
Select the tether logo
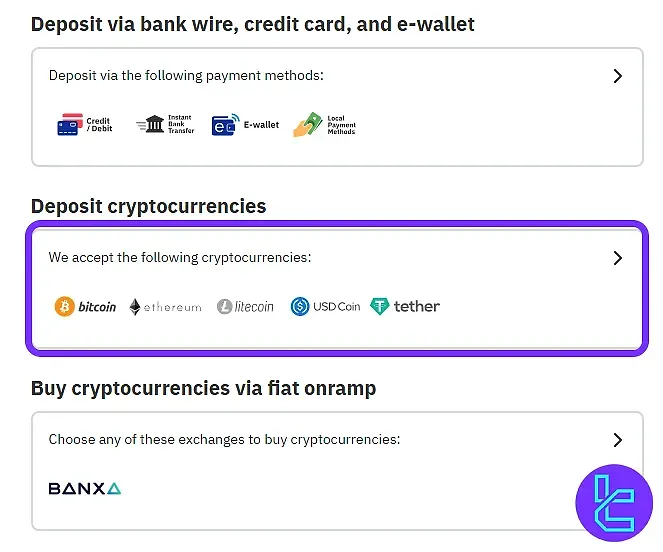point(405,306)
